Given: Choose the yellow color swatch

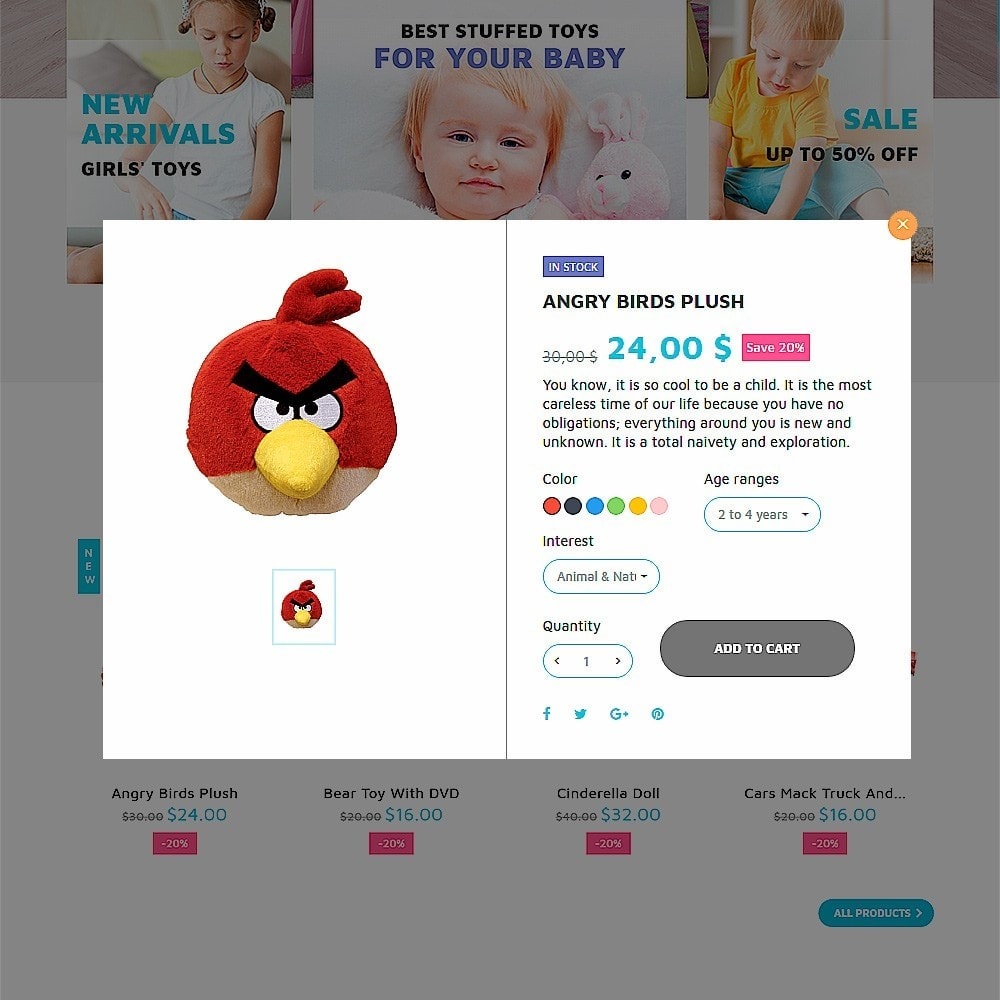Looking at the screenshot, I should 638,506.
